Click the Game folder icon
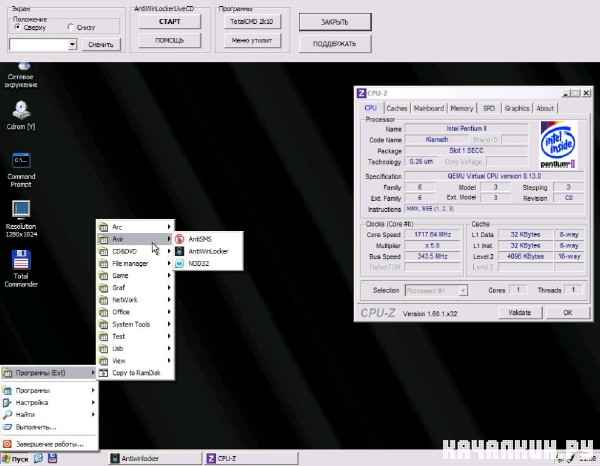Image resolution: width=600 pixels, height=466 pixels. (x=103, y=276)
